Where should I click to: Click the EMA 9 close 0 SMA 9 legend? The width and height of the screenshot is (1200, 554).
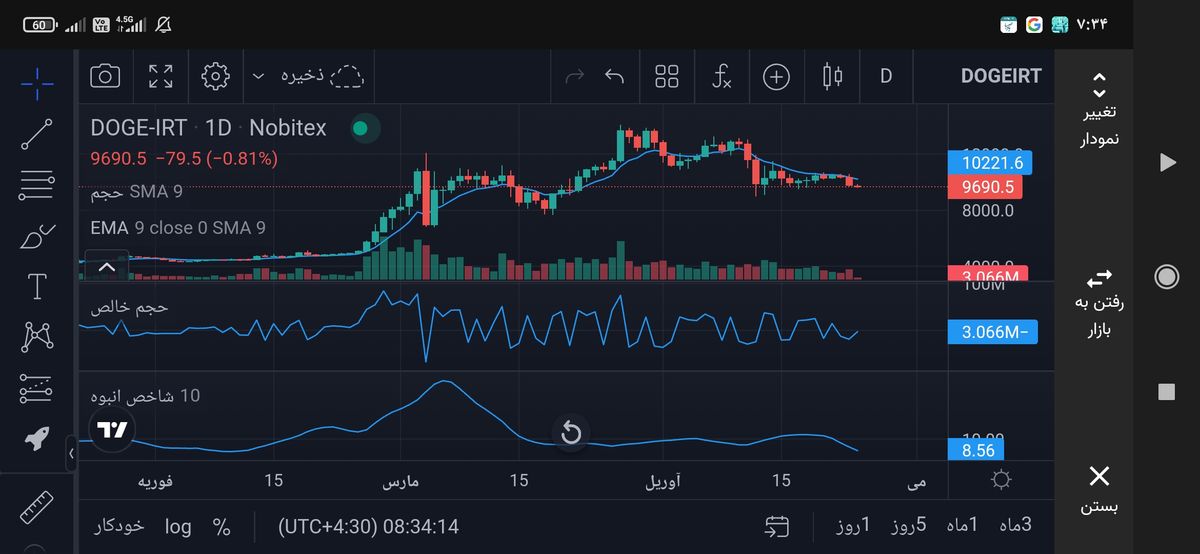pos(177,228)
